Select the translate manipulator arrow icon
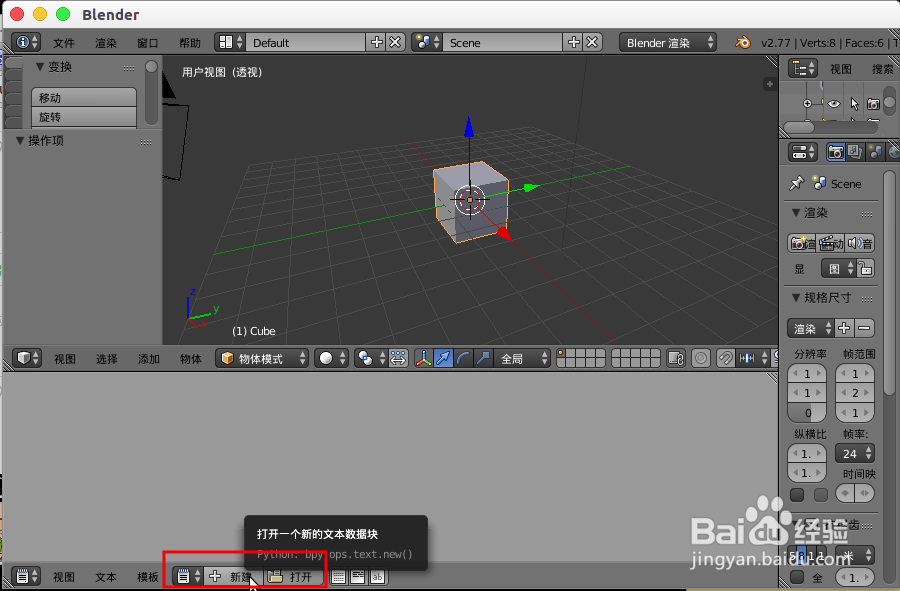 [443, 358]
